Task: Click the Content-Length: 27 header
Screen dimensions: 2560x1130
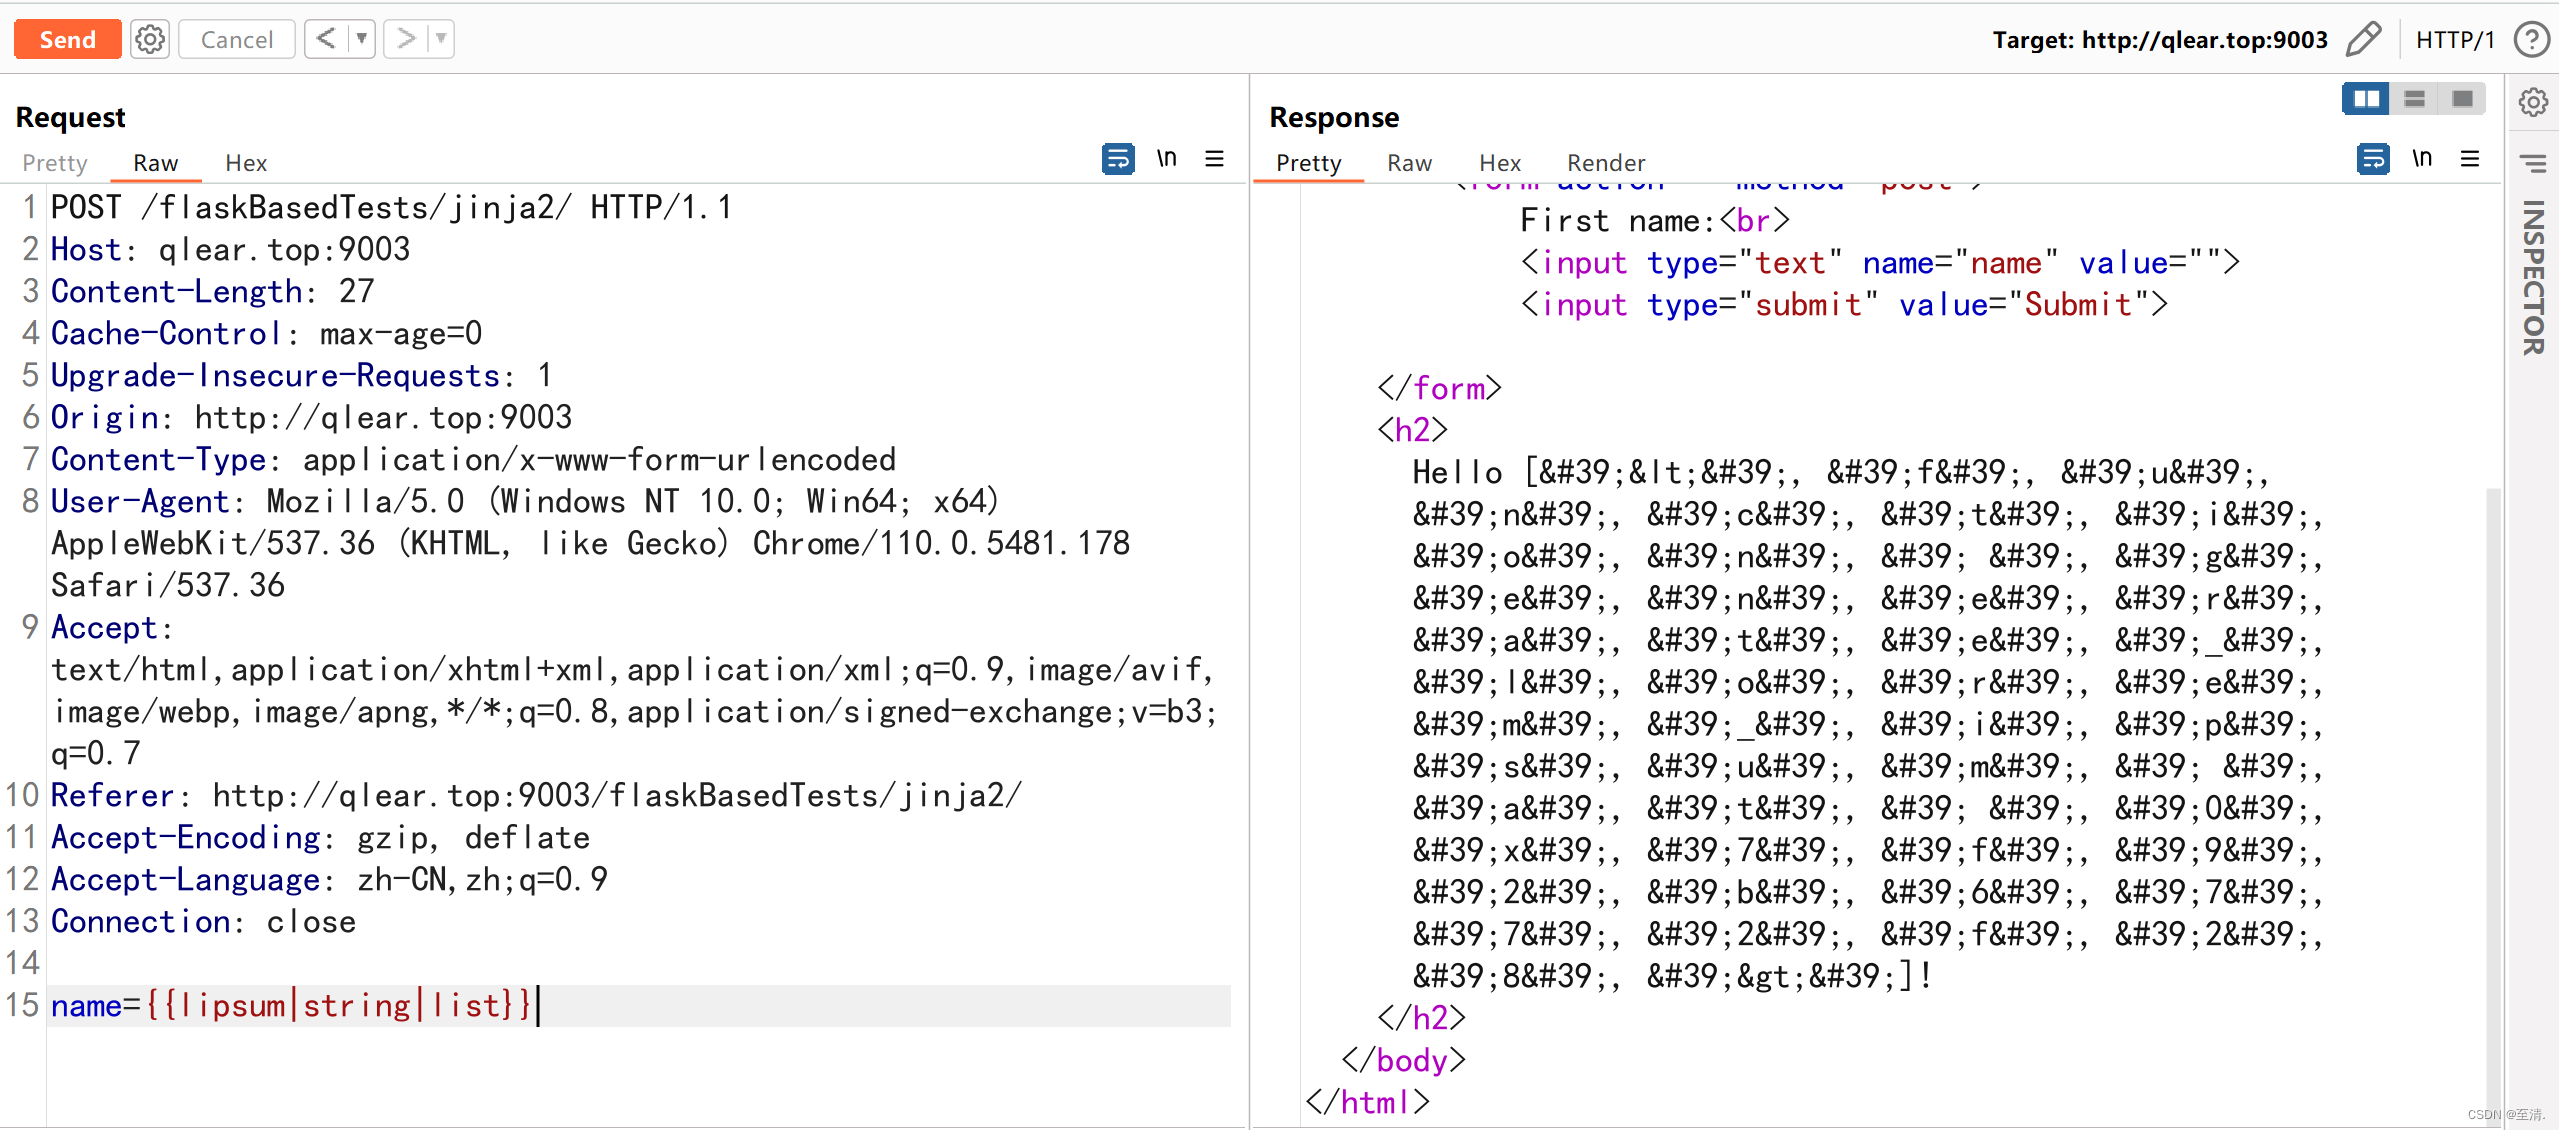Action: click(213, 291)
